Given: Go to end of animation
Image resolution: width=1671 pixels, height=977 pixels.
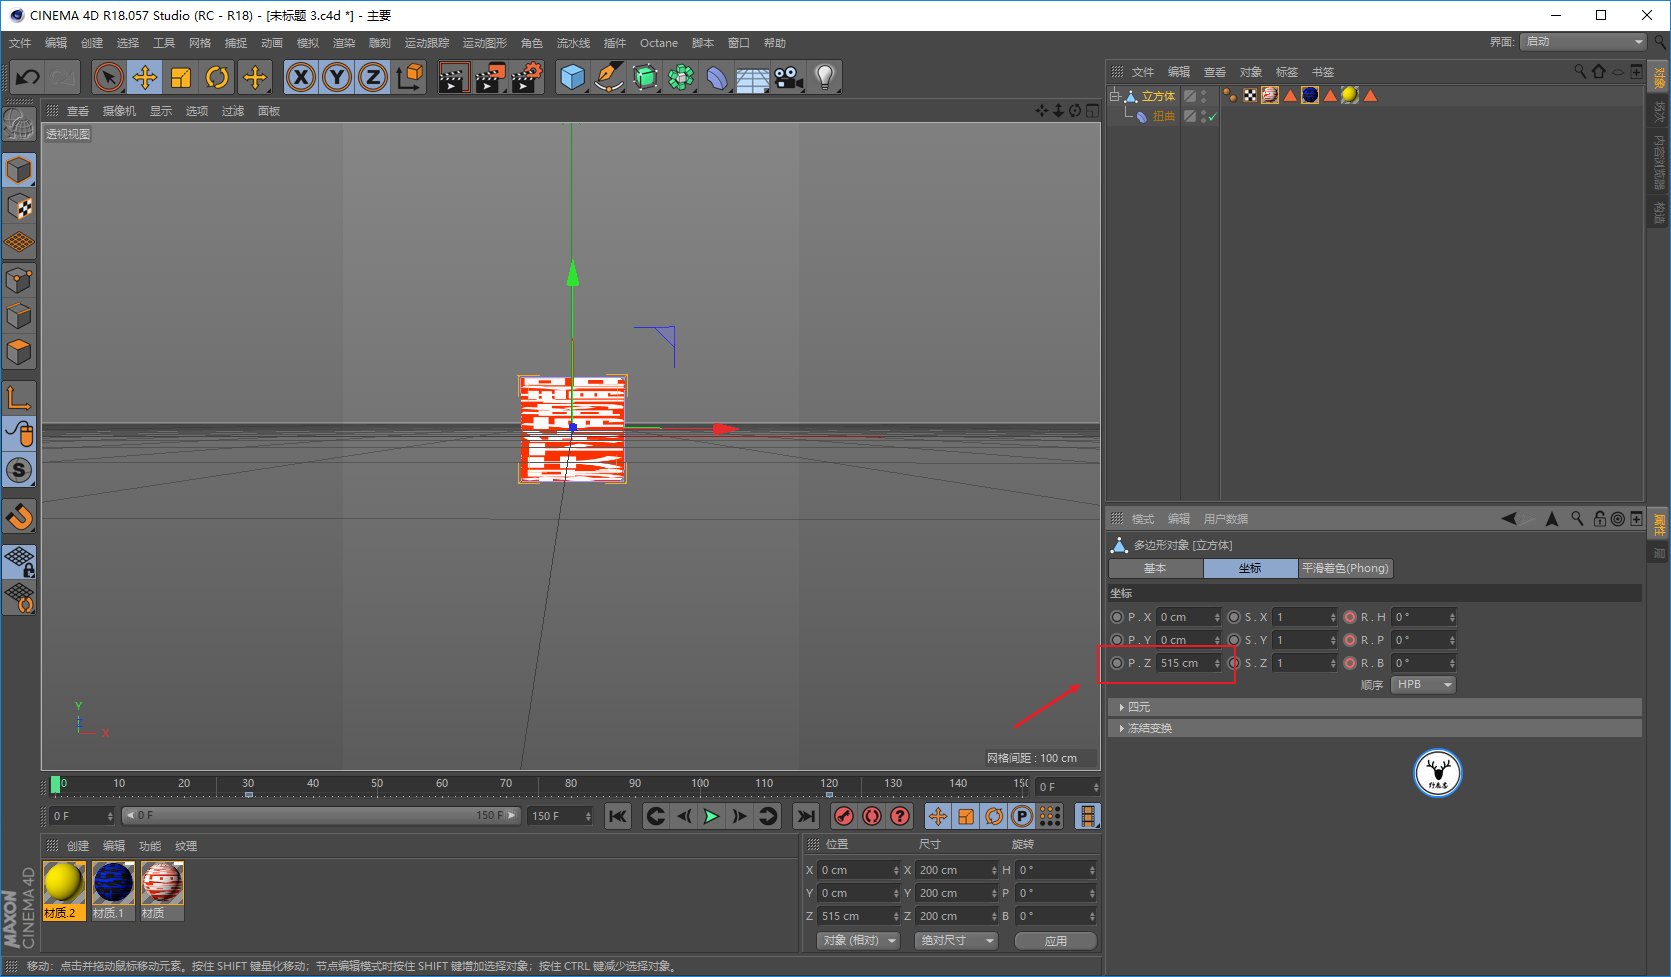Looking at the screenshot, I should 806,816.
